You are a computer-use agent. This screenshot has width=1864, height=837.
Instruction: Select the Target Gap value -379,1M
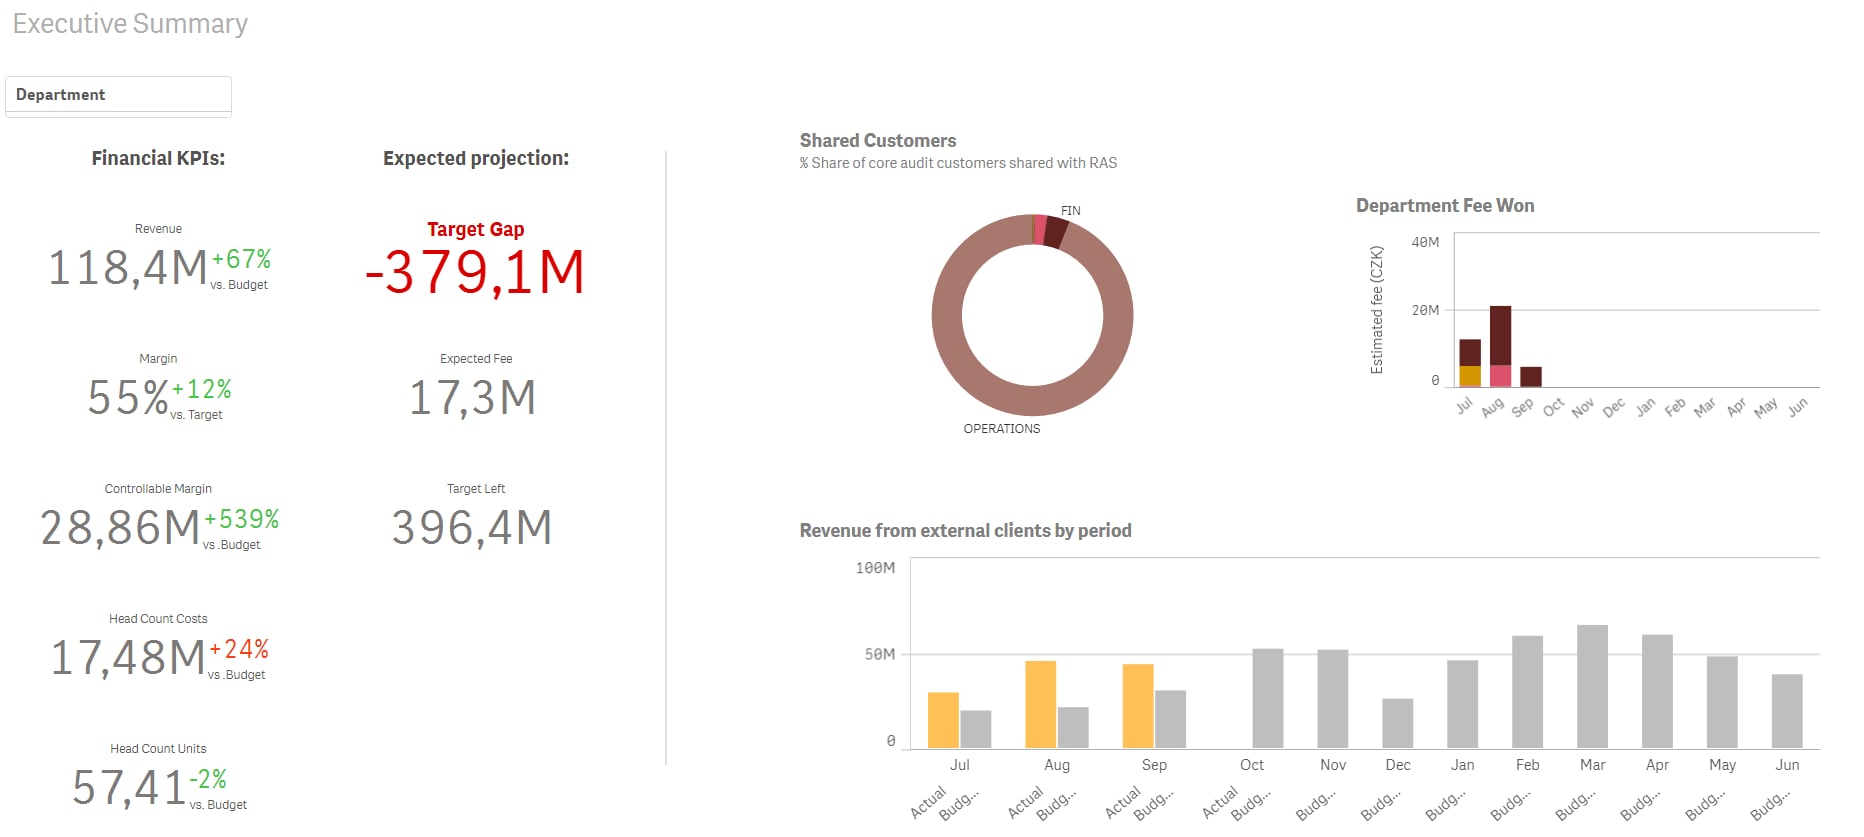[x=475, y=272]
